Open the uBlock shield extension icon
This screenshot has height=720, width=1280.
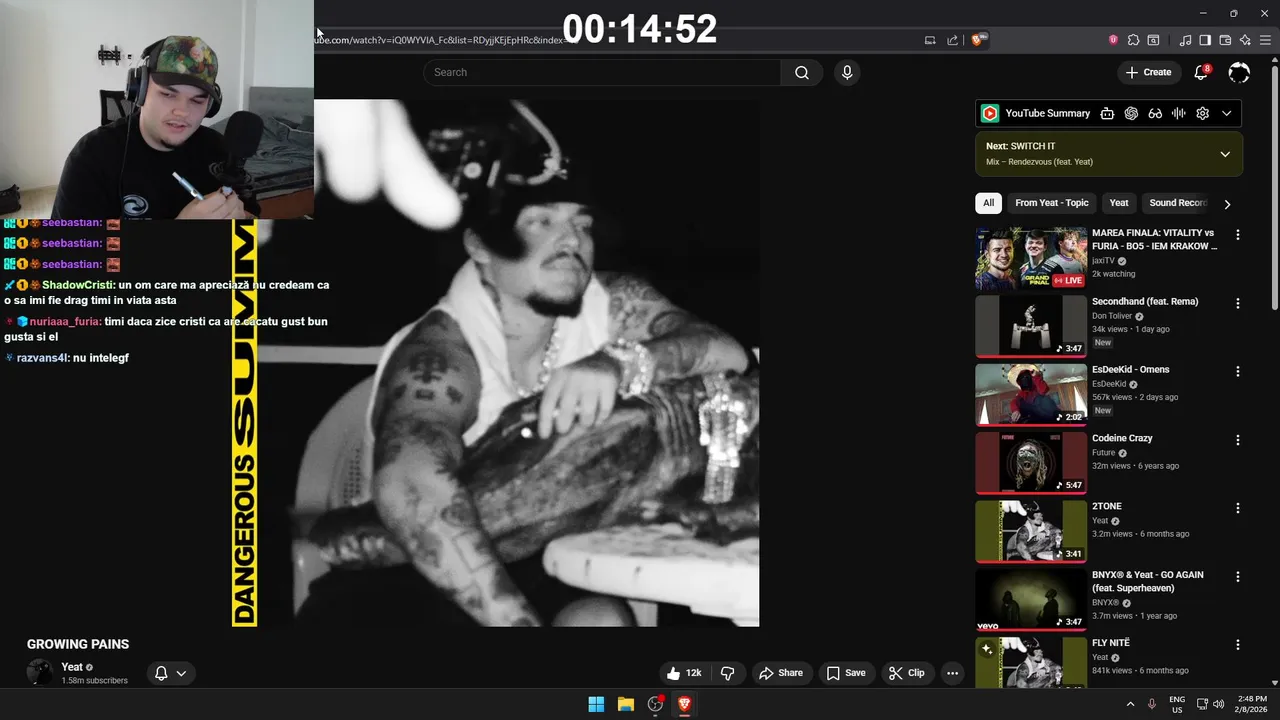click(1113, 40)
